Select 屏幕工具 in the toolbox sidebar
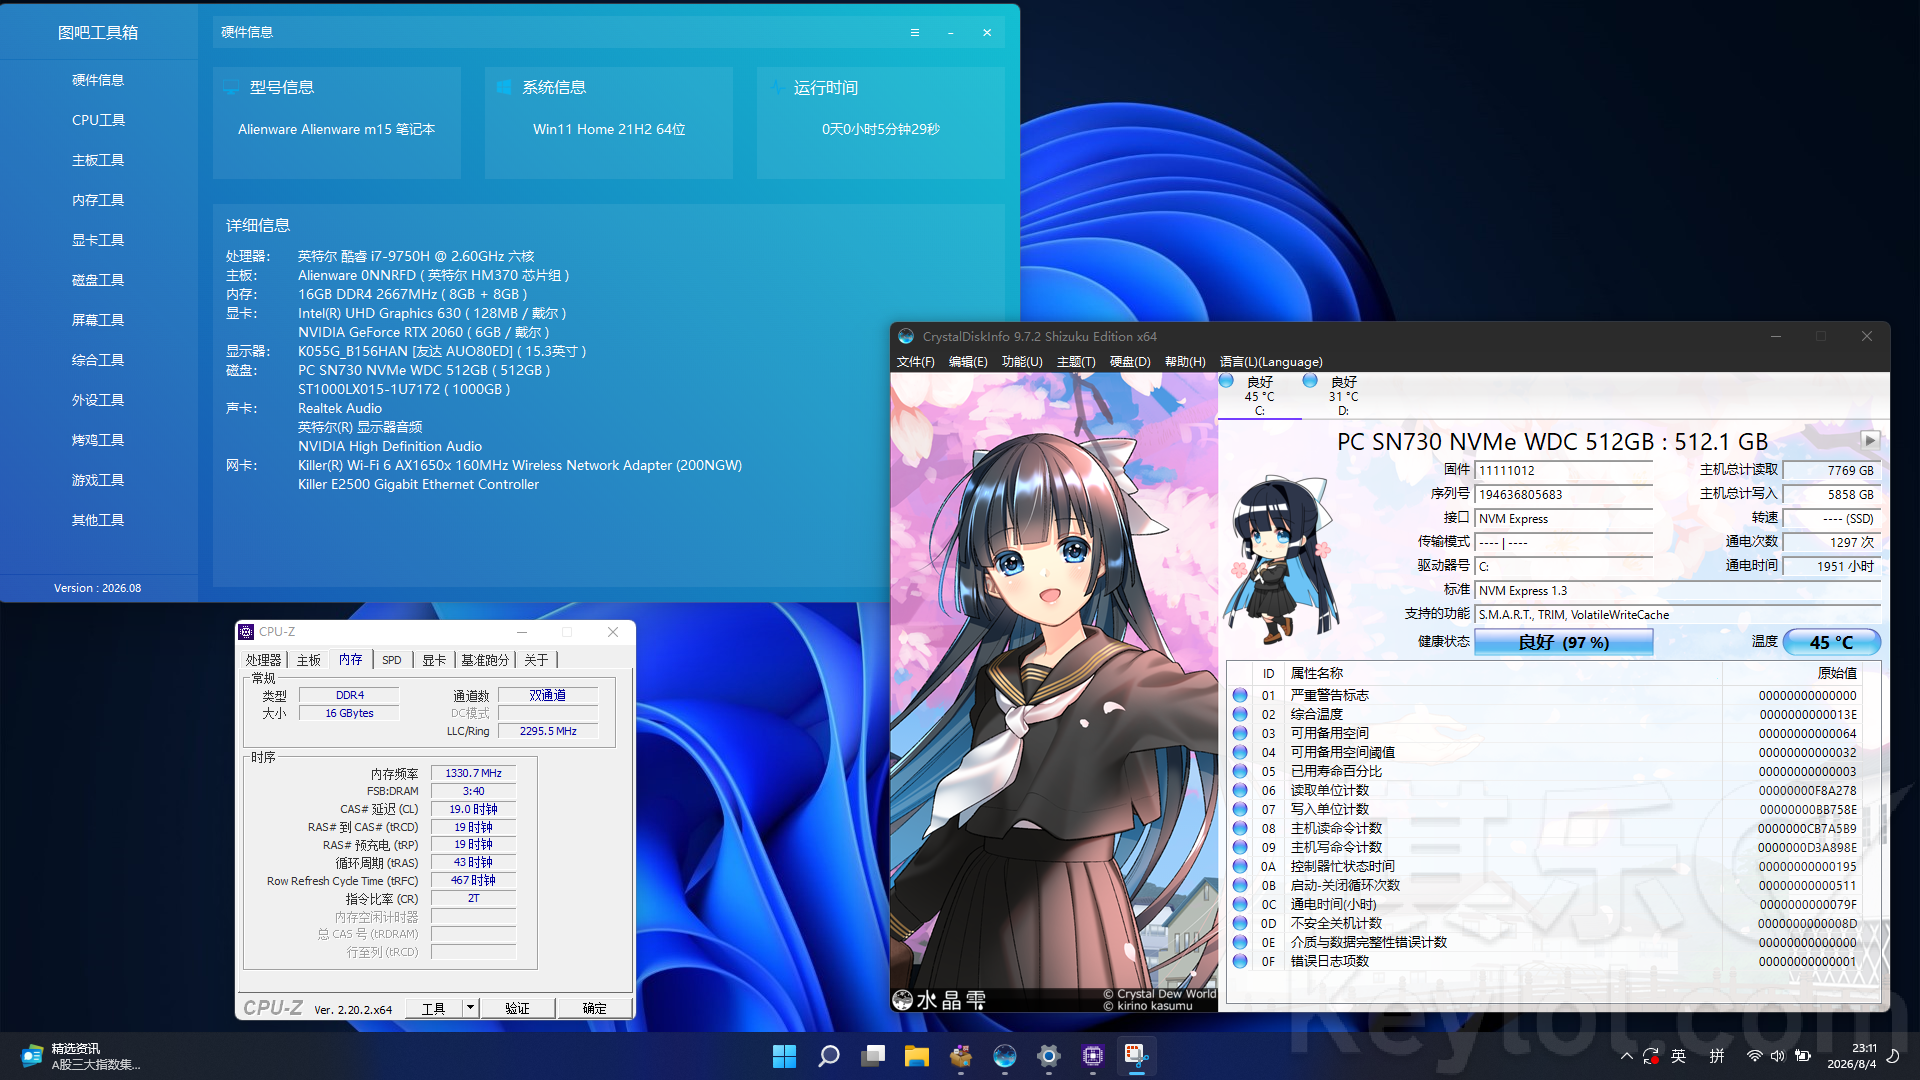The width and height of the screenshot is (1920, 1080). [x=98, y=320]
